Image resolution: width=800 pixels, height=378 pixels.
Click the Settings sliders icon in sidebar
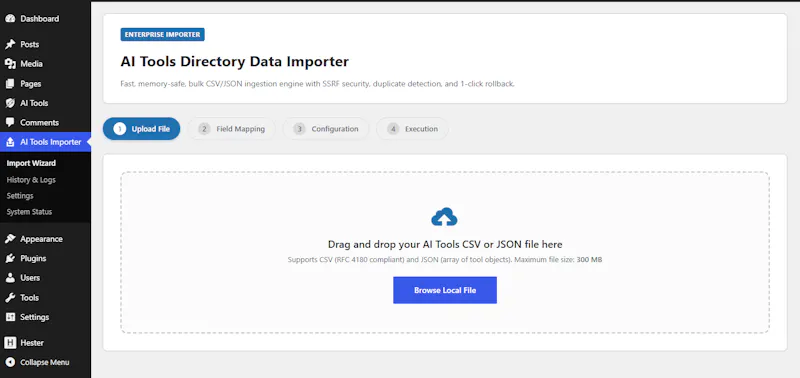(x=10, y=317)
